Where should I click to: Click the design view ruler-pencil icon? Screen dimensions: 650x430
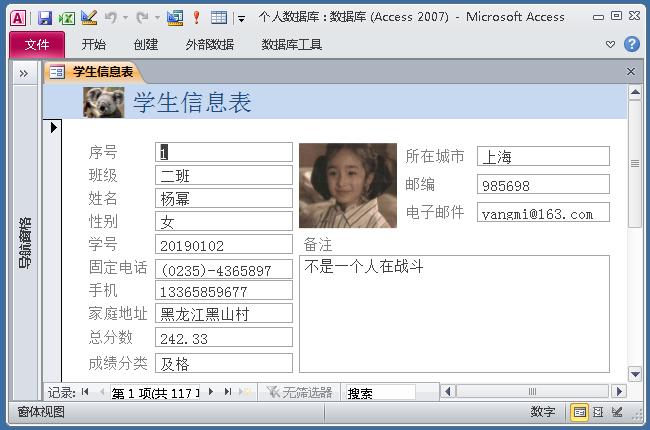click(89, 17)
